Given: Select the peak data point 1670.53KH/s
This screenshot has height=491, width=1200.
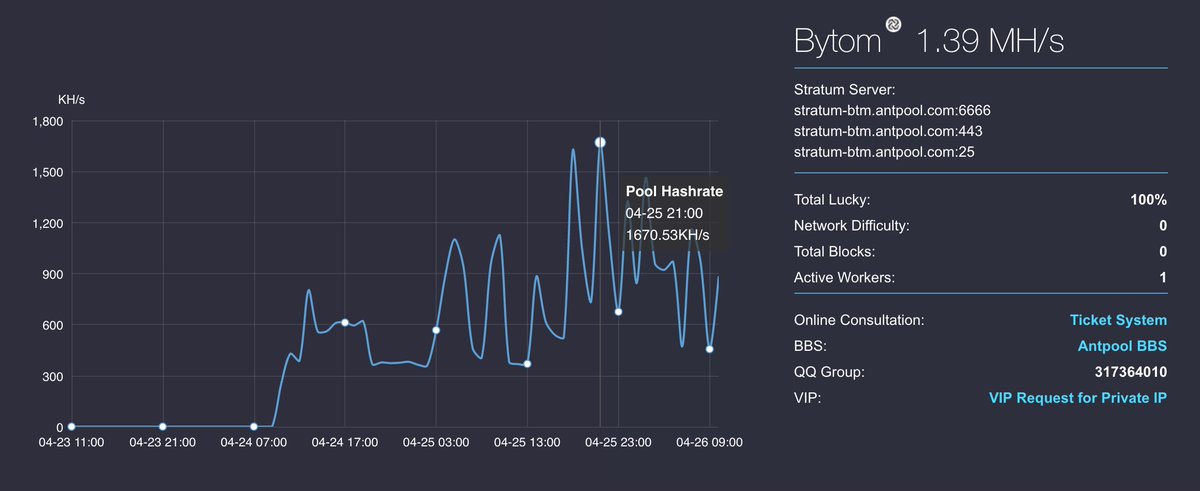Looking at the screenshot, I should [x=600, y=143].
